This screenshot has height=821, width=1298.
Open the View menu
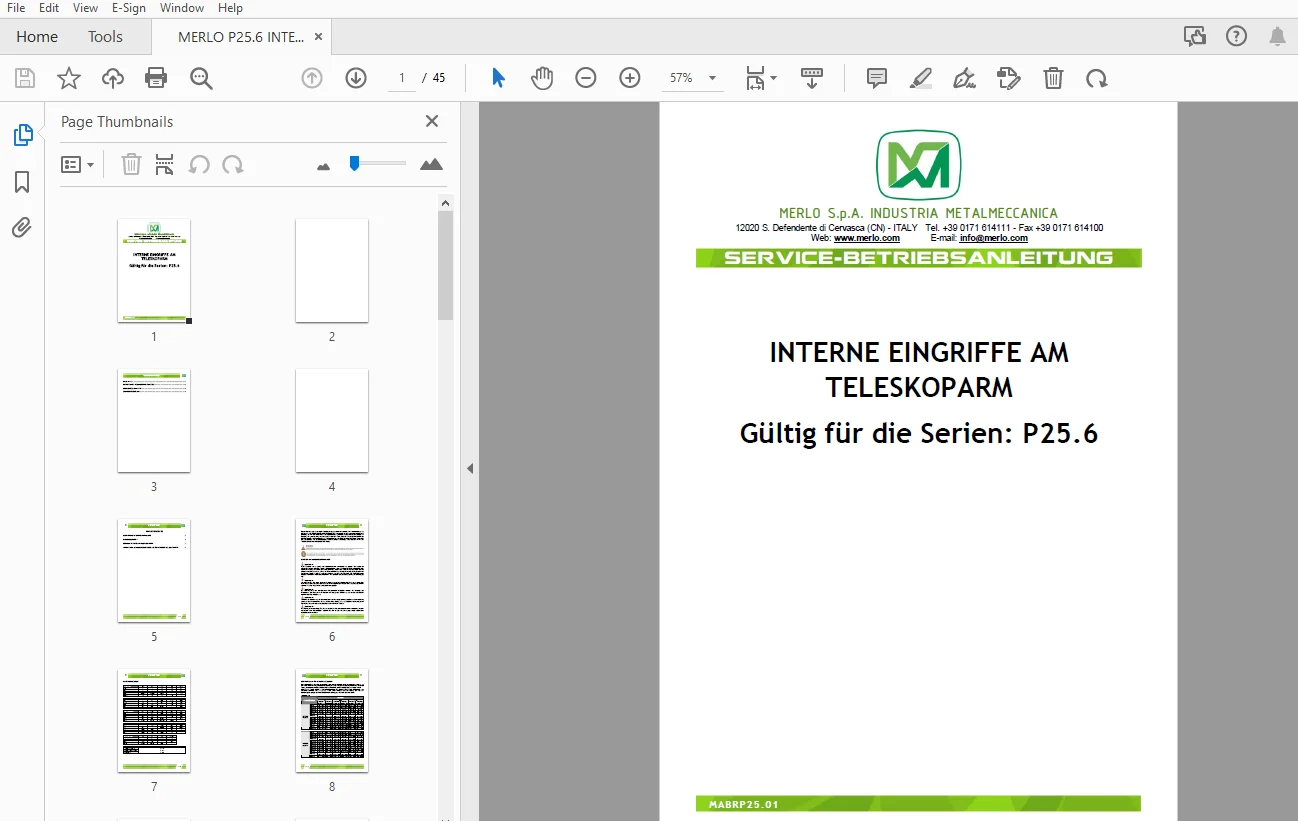85,8
